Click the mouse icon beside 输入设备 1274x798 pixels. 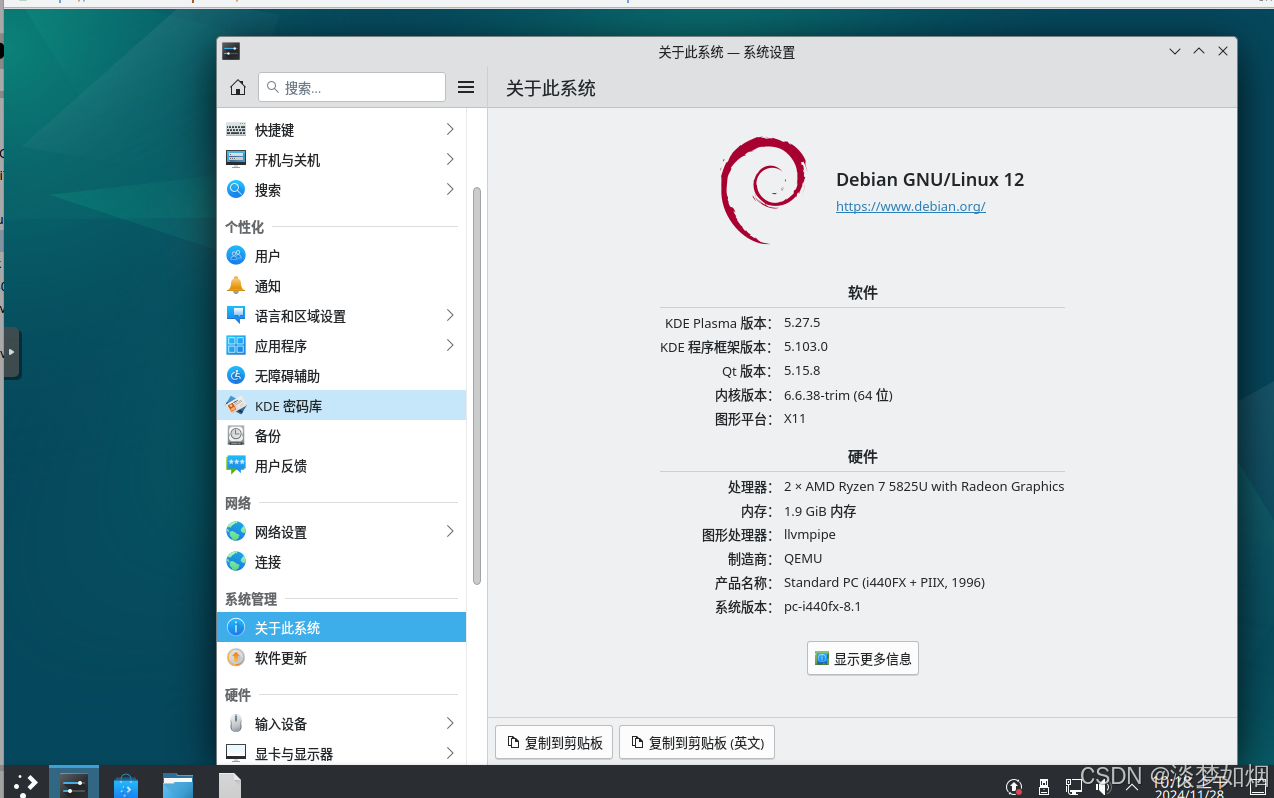236,723
